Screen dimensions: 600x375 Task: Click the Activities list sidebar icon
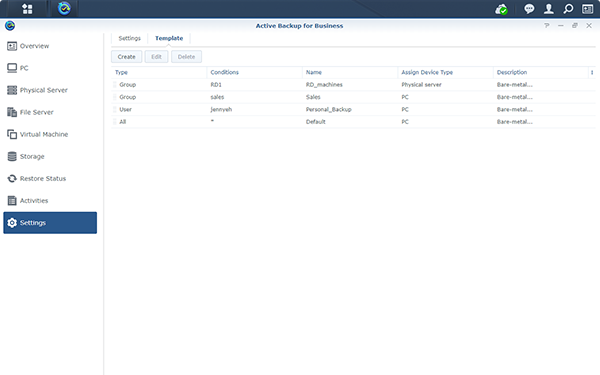[x=12, y=201]
